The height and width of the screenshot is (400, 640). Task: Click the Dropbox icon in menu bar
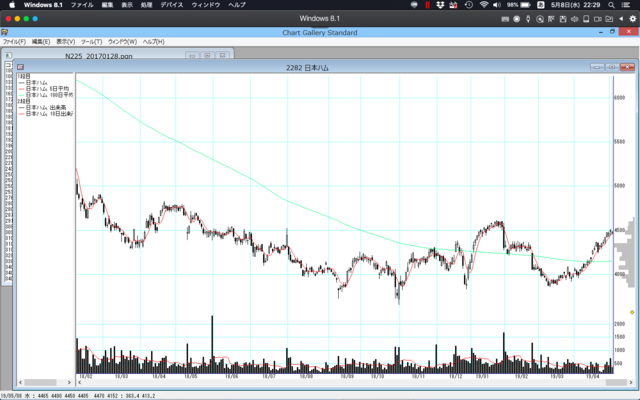coord(440,5)
